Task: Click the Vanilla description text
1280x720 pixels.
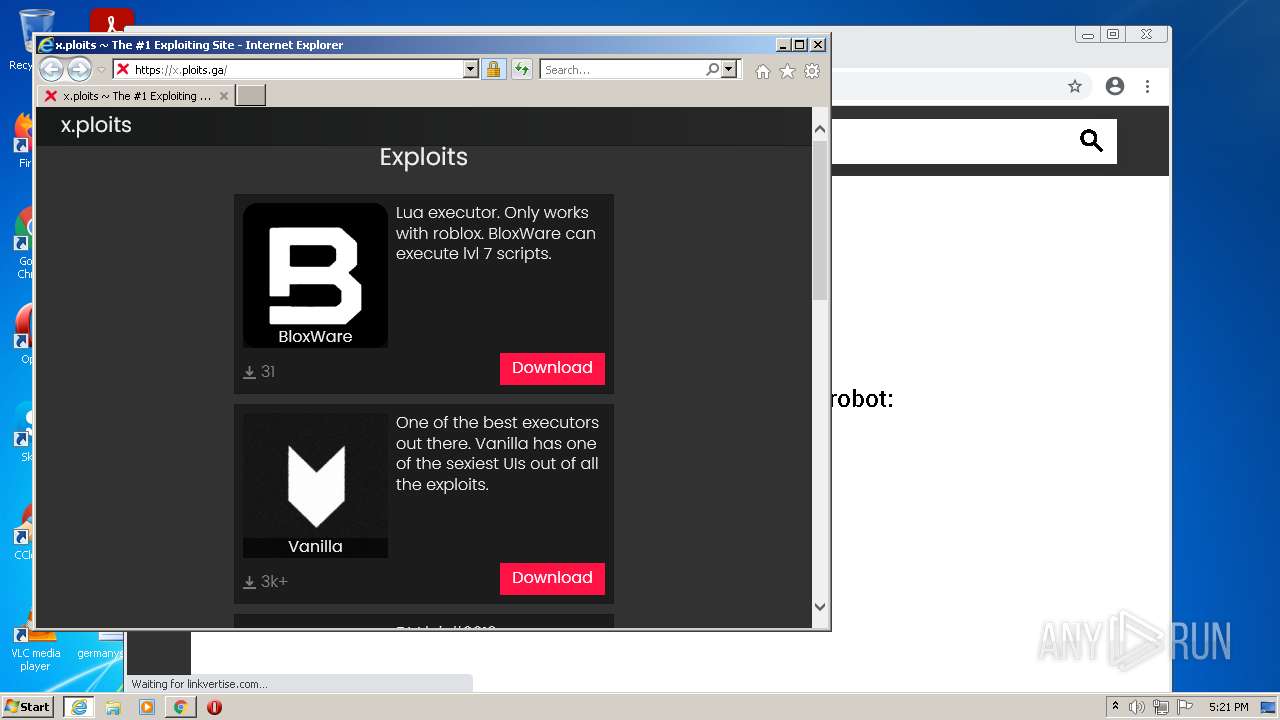Action: coord(497,454)
